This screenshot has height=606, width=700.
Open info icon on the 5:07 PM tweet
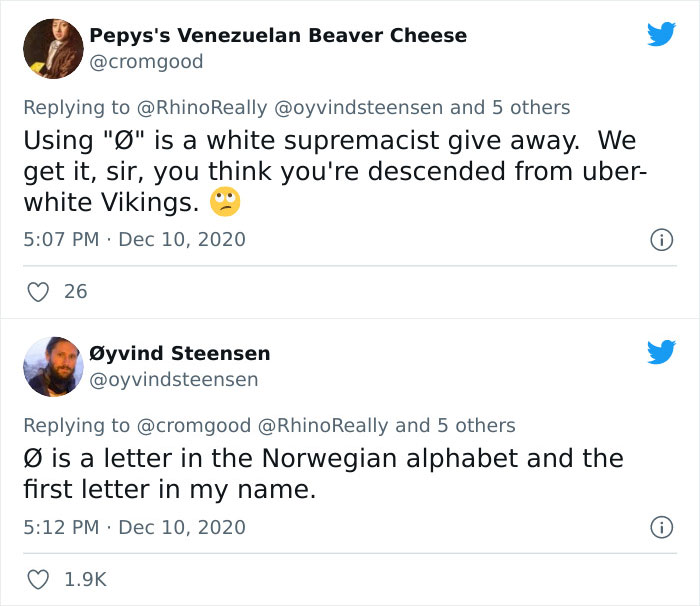[x=661, y=240]
